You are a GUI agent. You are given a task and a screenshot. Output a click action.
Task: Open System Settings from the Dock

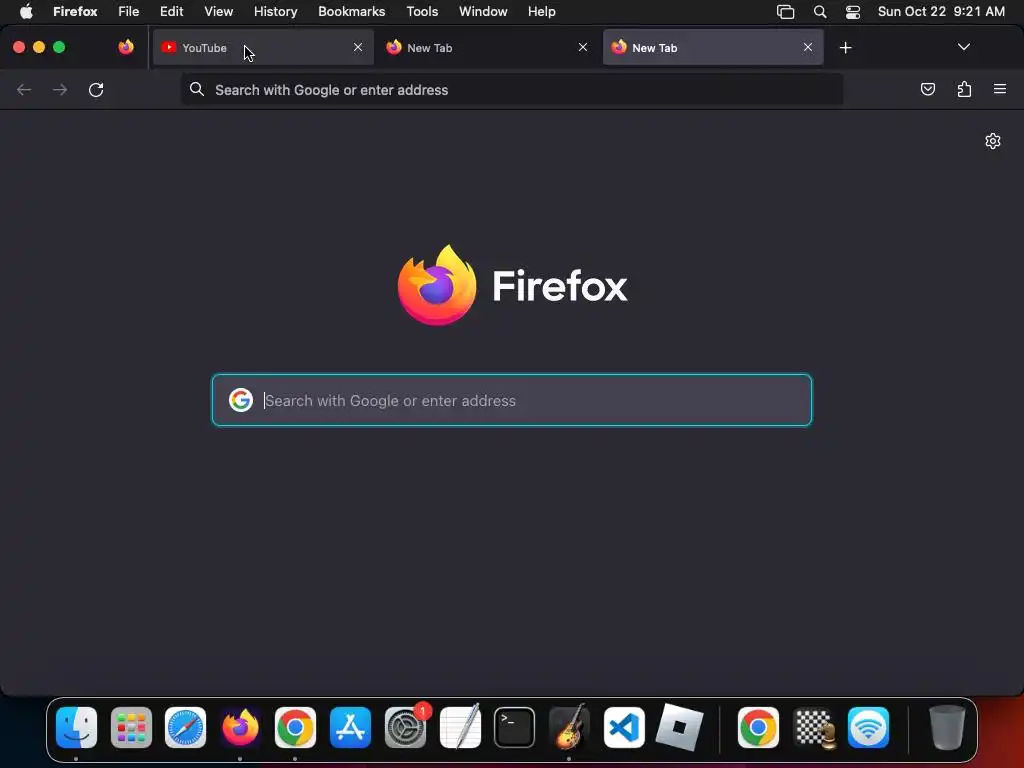coord(406,727)
